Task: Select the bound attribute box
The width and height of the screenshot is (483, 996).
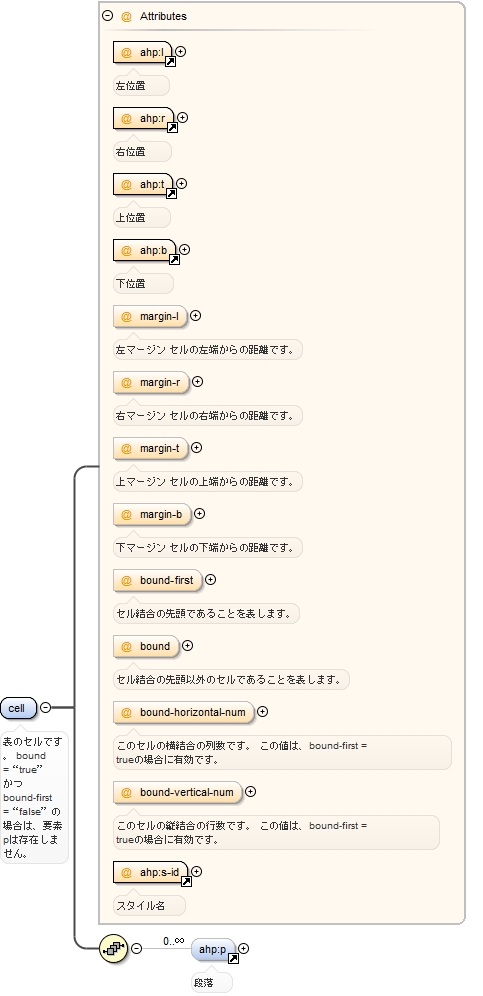Action: click(x=147, y=646)
